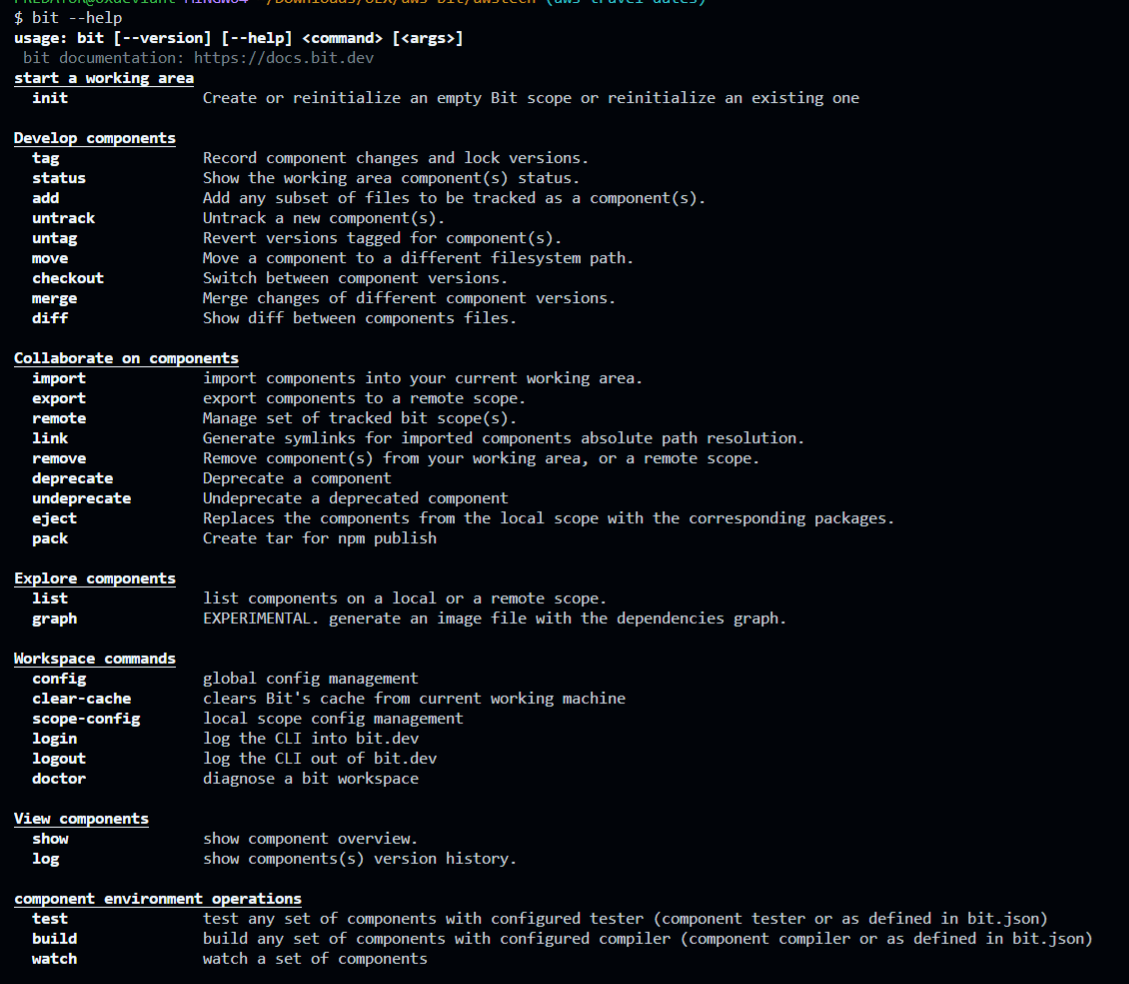Click 'Record component changes and lock versions.'
The image size is (1129, 984).
(395, 158)
